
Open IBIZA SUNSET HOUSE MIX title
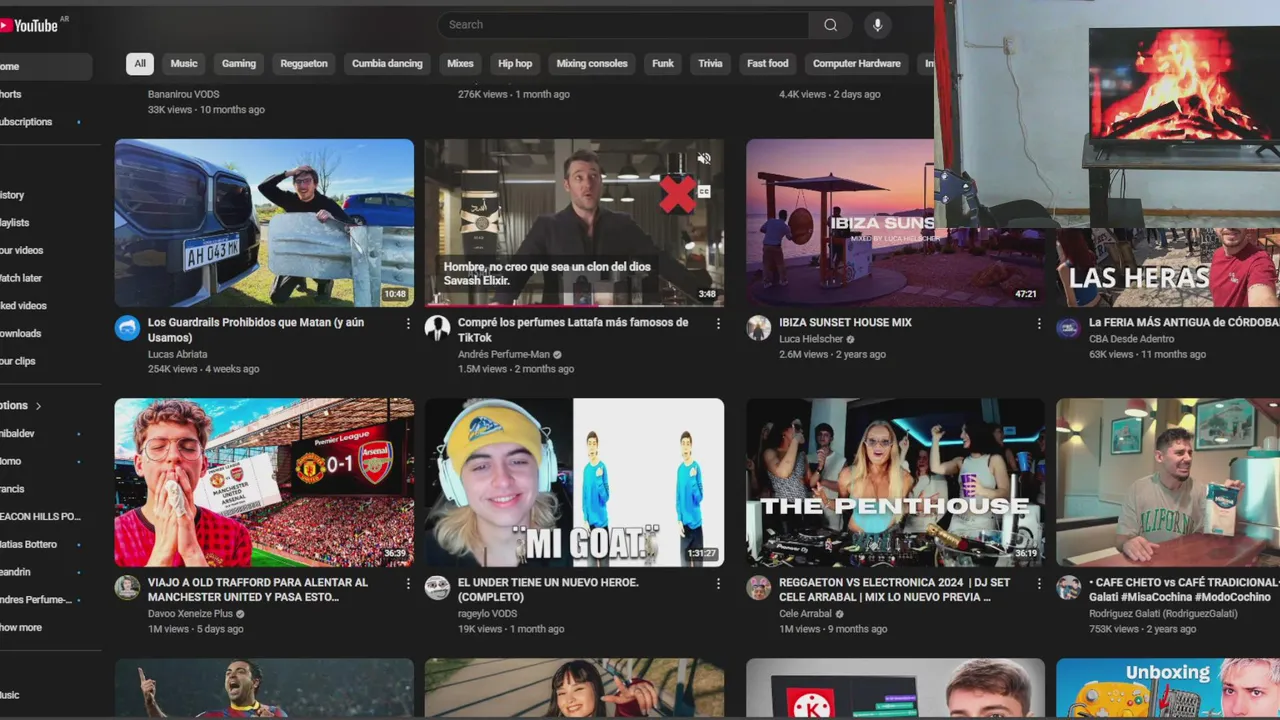845,323
